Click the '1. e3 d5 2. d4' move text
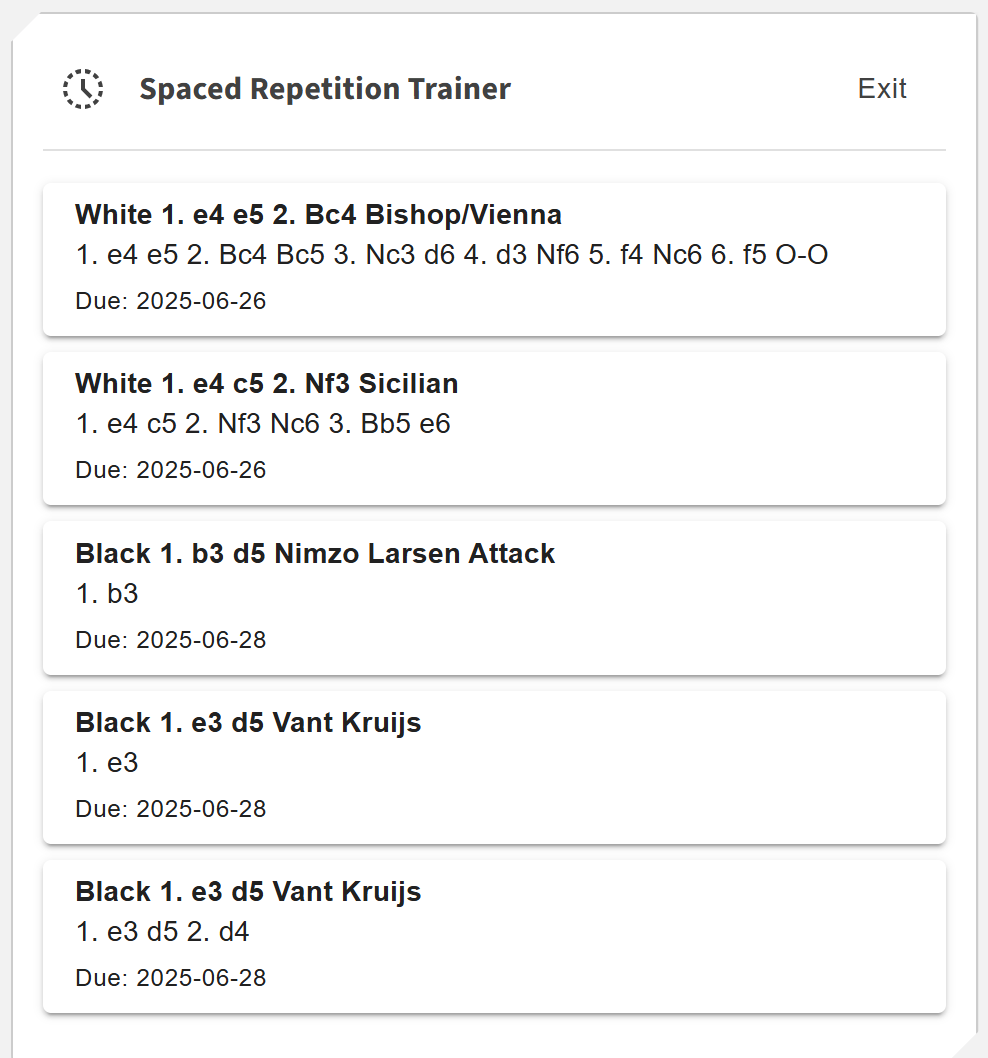988x1058 pixels. click(162, 932)
